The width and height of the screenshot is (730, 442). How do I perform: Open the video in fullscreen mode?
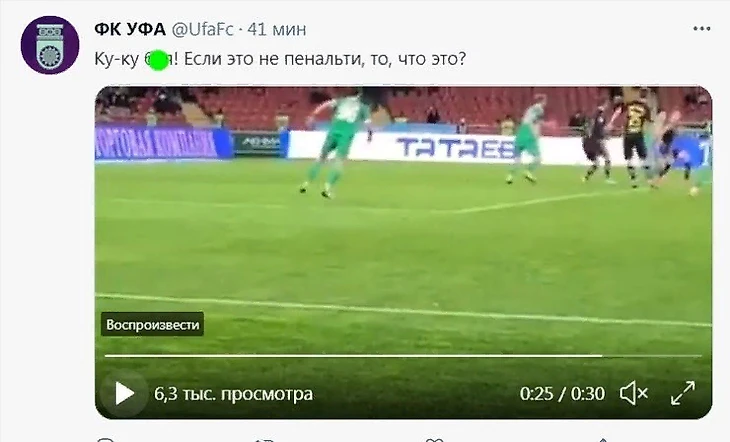click(x=683, y=394)
